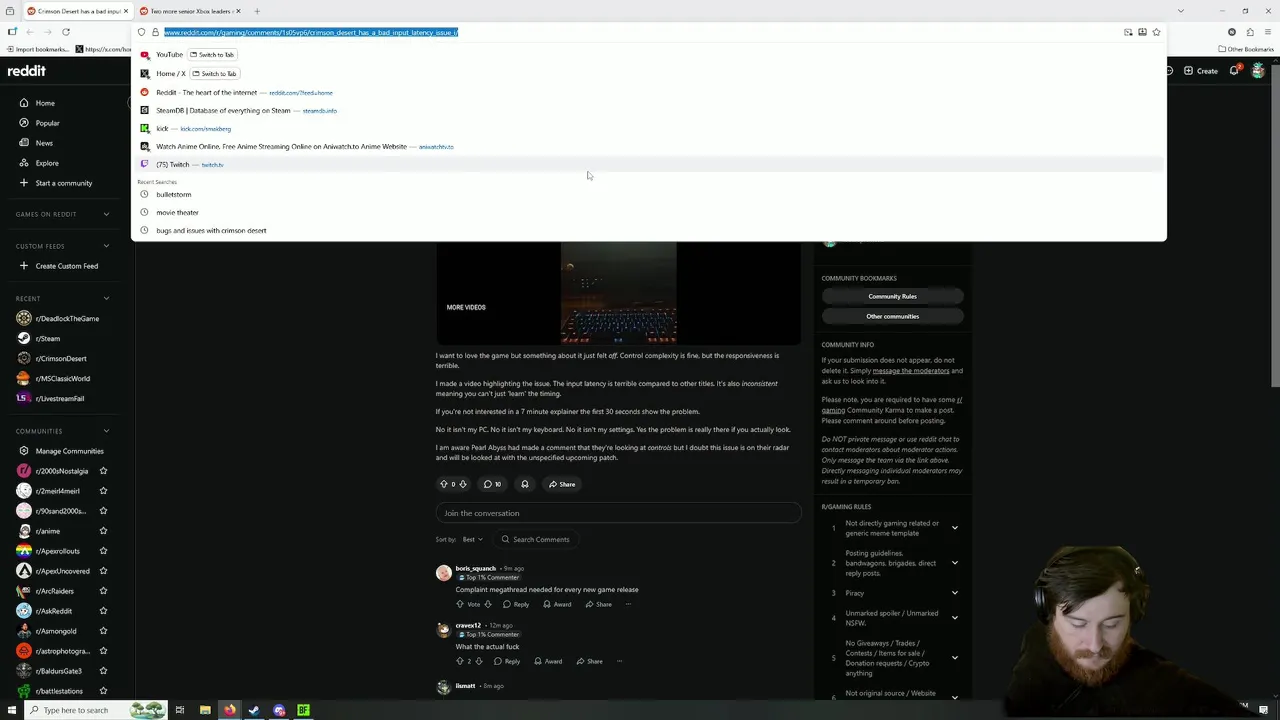
Task: Click the Search Comments field
Action: tap(536, 539)
